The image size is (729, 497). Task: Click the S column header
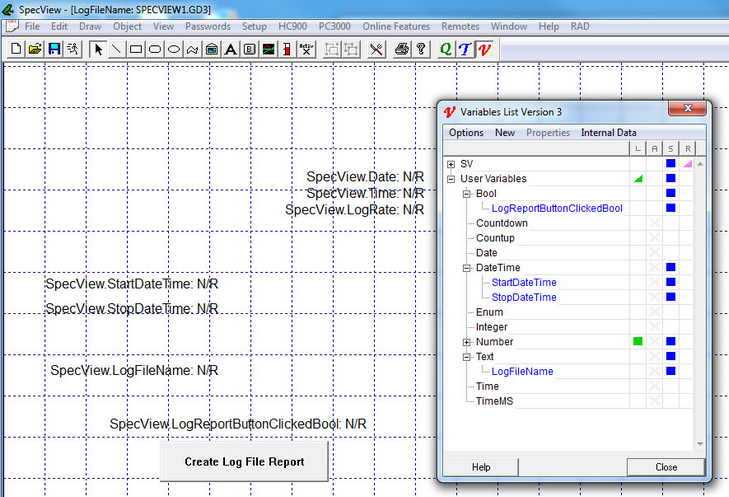tap(670, 148)
